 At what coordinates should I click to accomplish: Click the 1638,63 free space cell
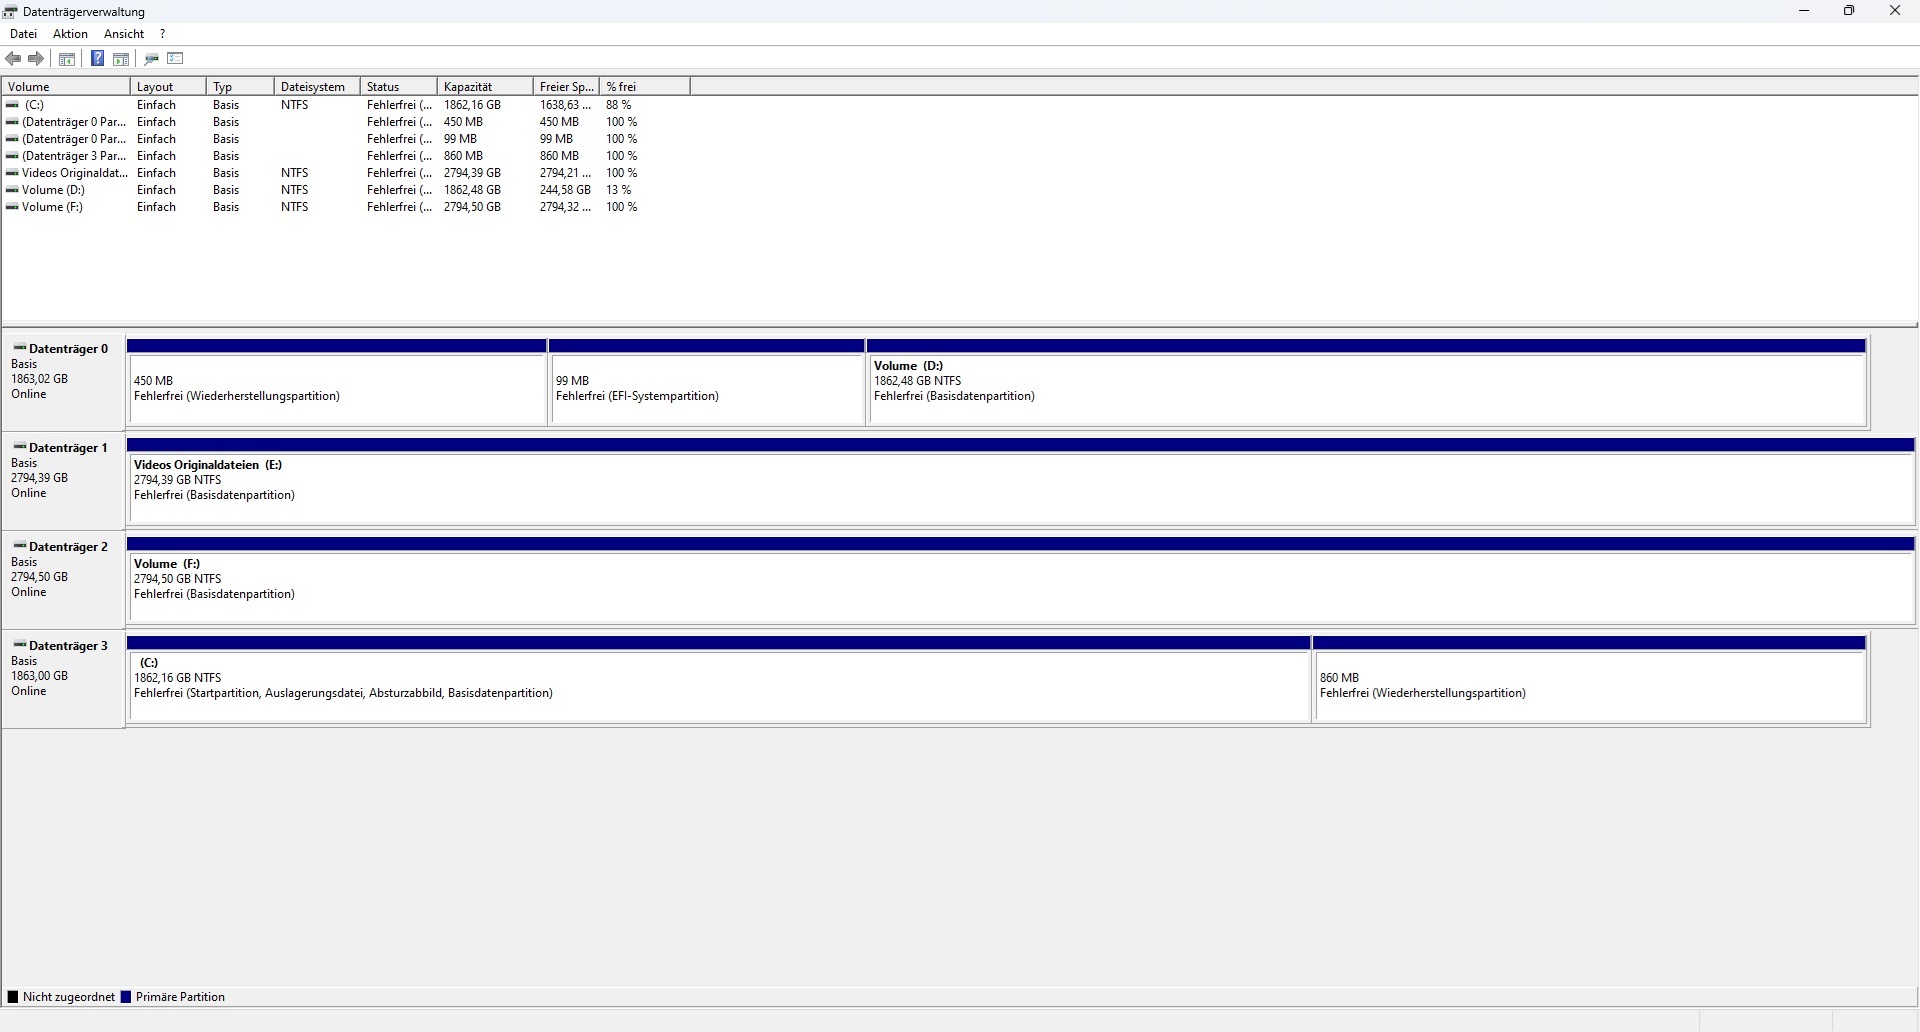(566, 105)
